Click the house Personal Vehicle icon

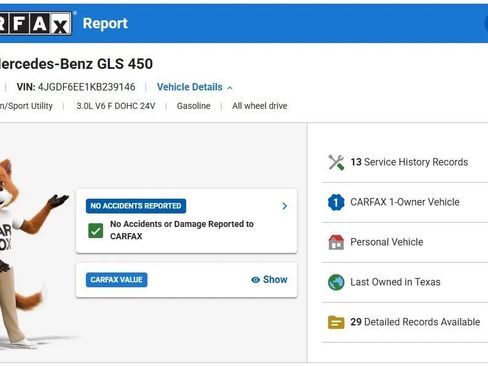tap(336, 242)
